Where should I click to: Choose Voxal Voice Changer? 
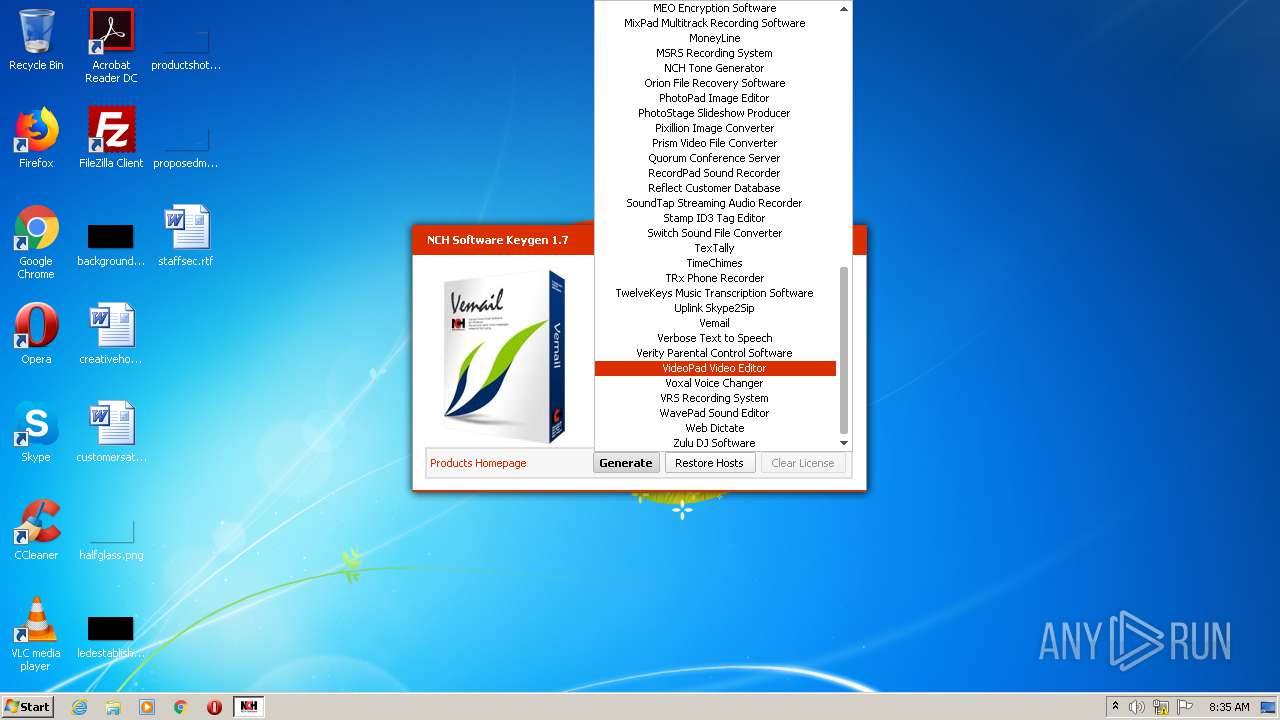coord(715,383)
